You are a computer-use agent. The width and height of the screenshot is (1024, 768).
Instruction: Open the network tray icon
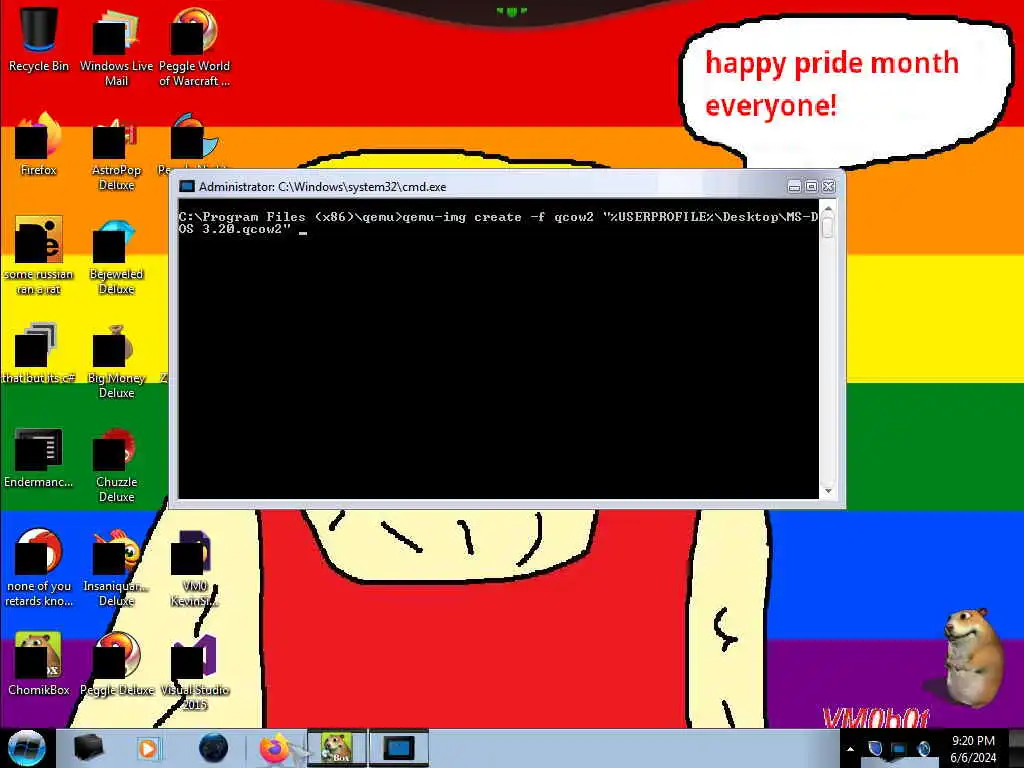(899, 748)
